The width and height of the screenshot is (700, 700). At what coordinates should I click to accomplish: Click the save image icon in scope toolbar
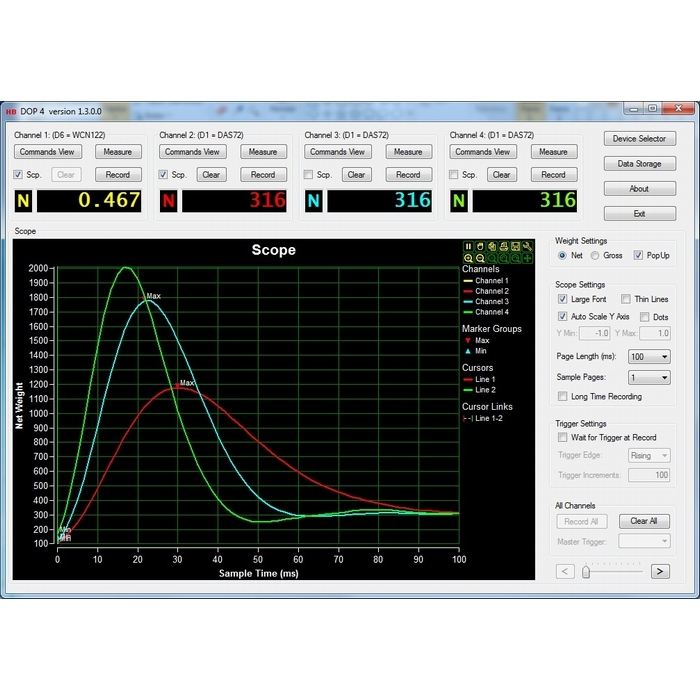[515, 246]
